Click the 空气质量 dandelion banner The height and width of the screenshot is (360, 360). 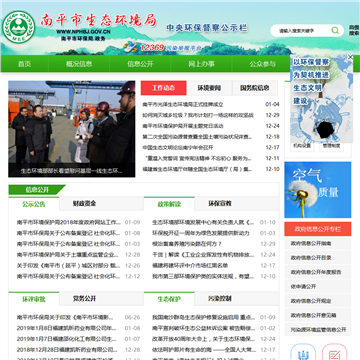[318, 190]
